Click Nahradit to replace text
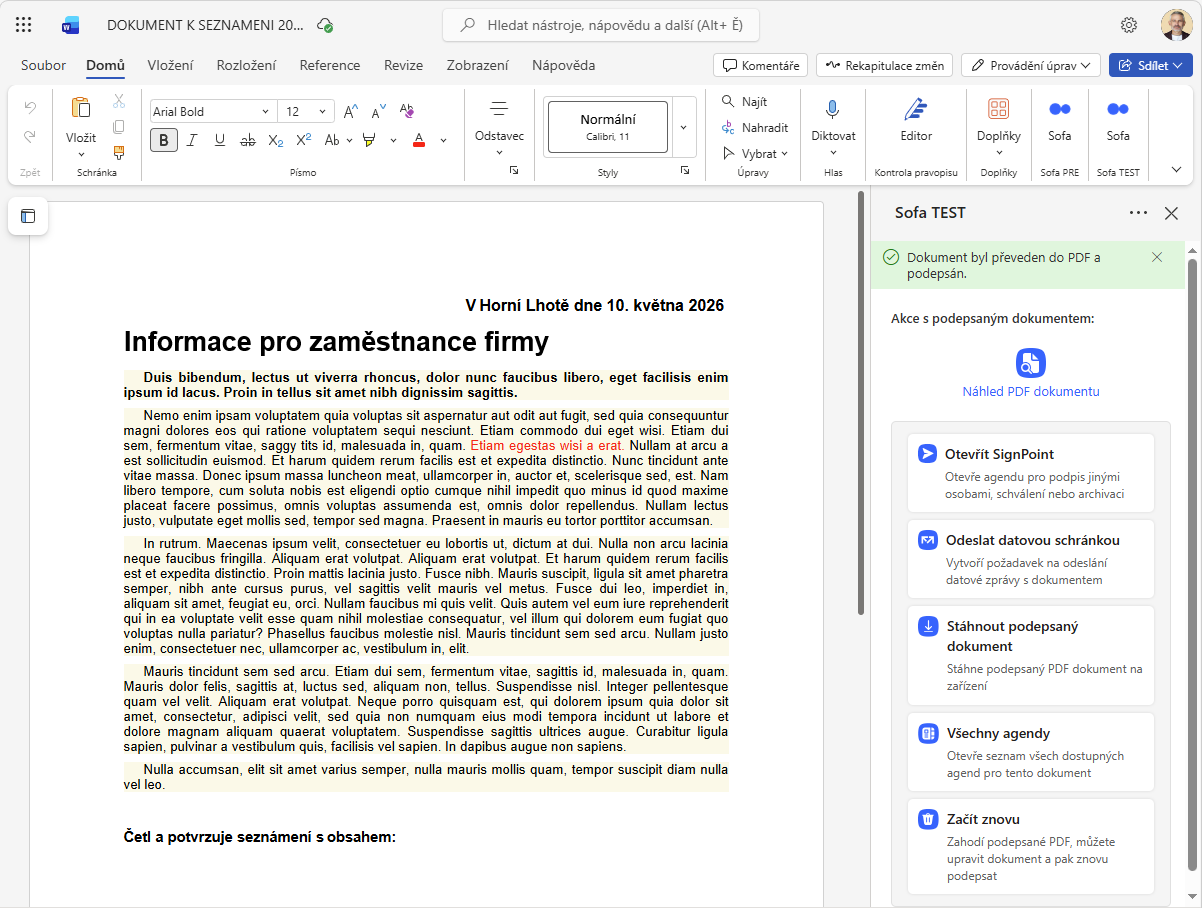1202x908 pixels. tap(755, 128)
